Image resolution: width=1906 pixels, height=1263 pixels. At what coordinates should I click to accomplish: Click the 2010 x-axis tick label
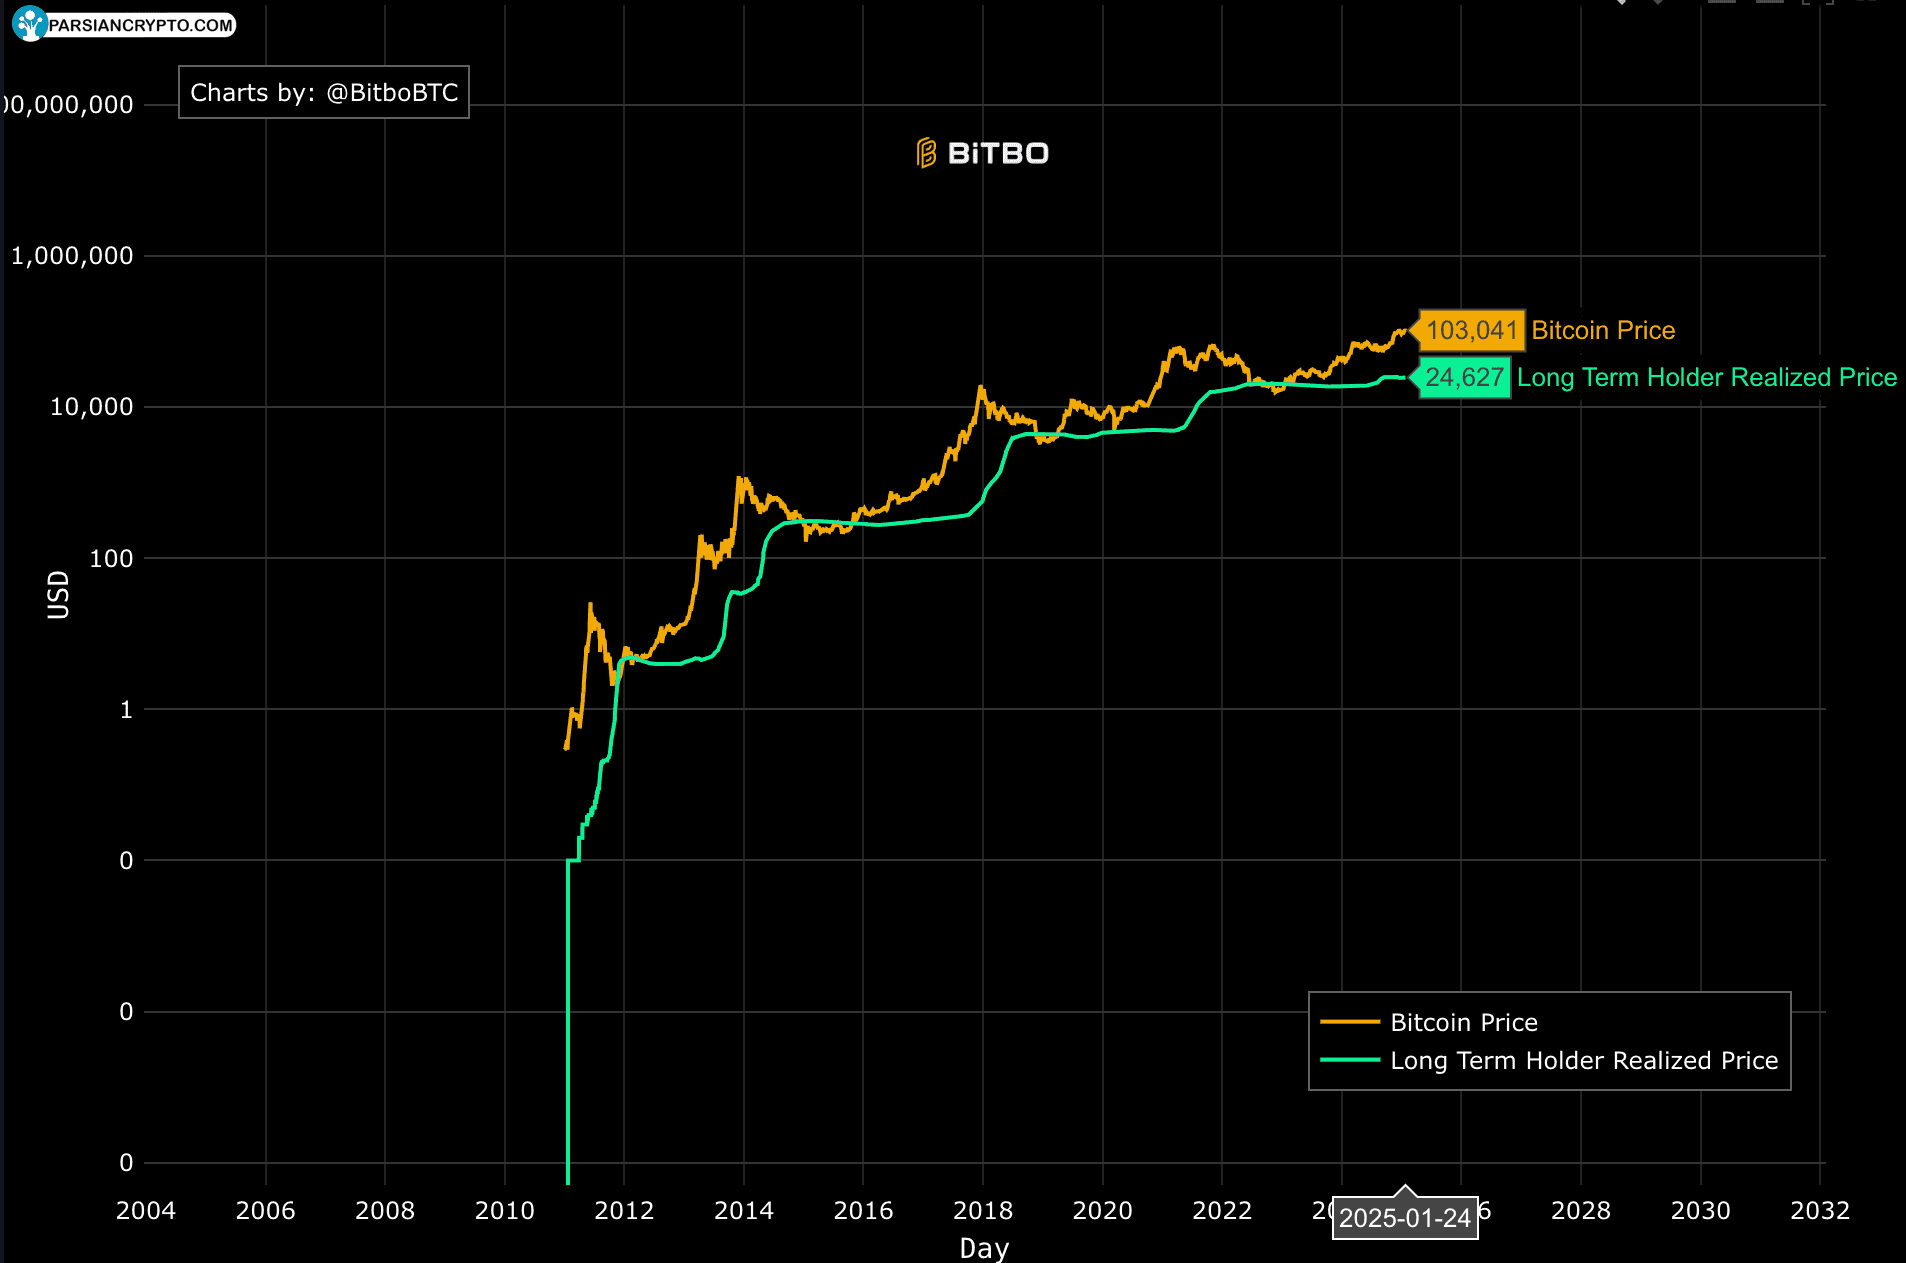505,1210
